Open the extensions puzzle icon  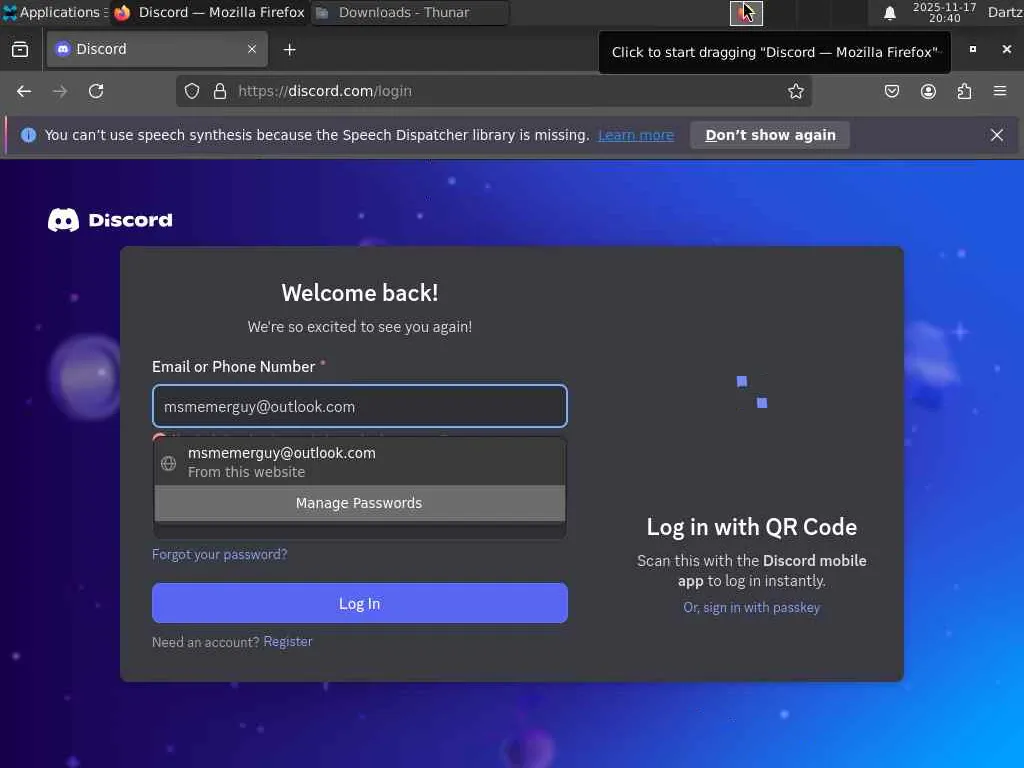point(964,91)
